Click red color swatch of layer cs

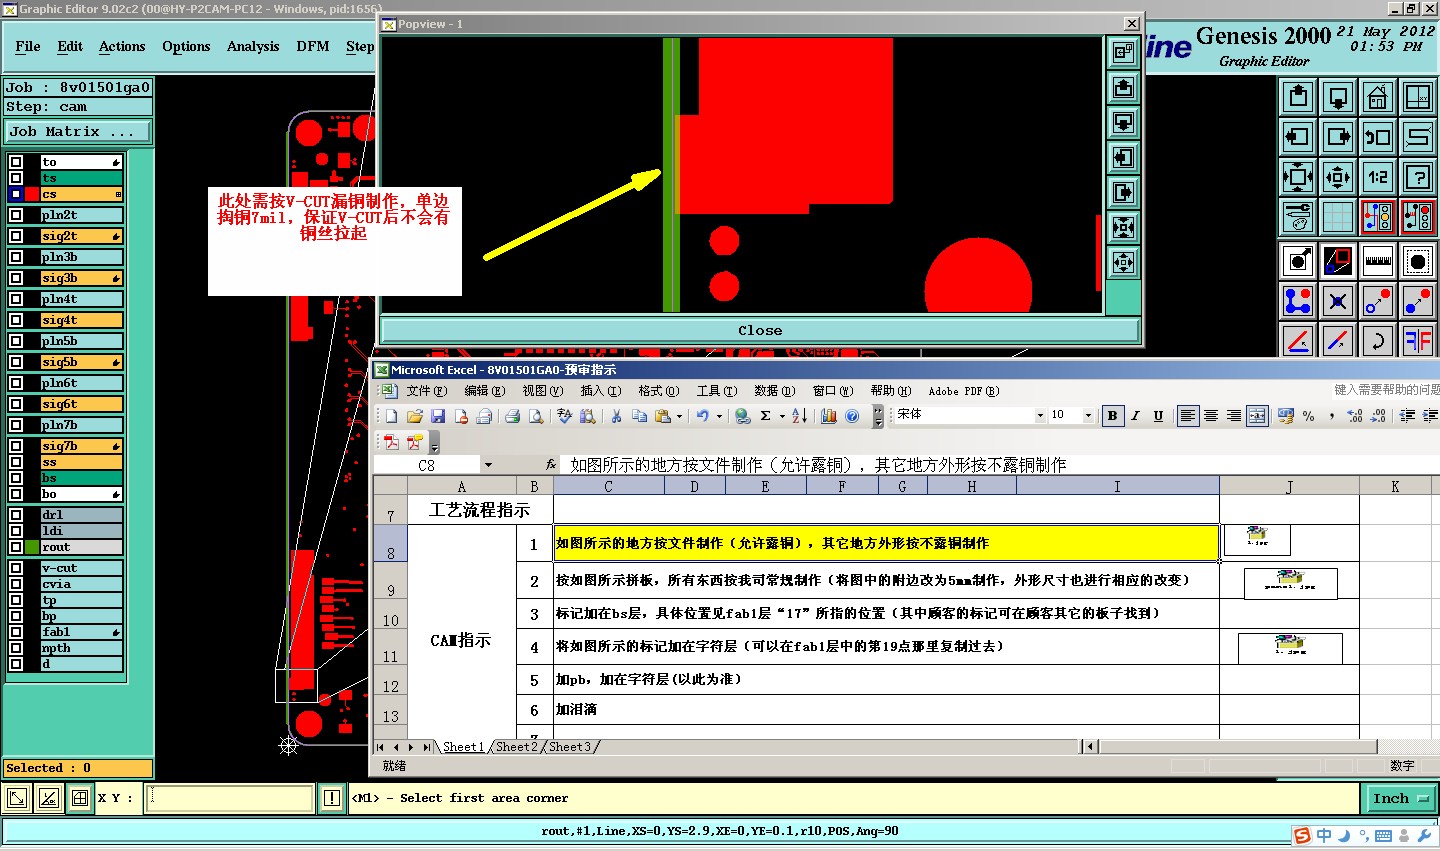[x=32, y=194]
